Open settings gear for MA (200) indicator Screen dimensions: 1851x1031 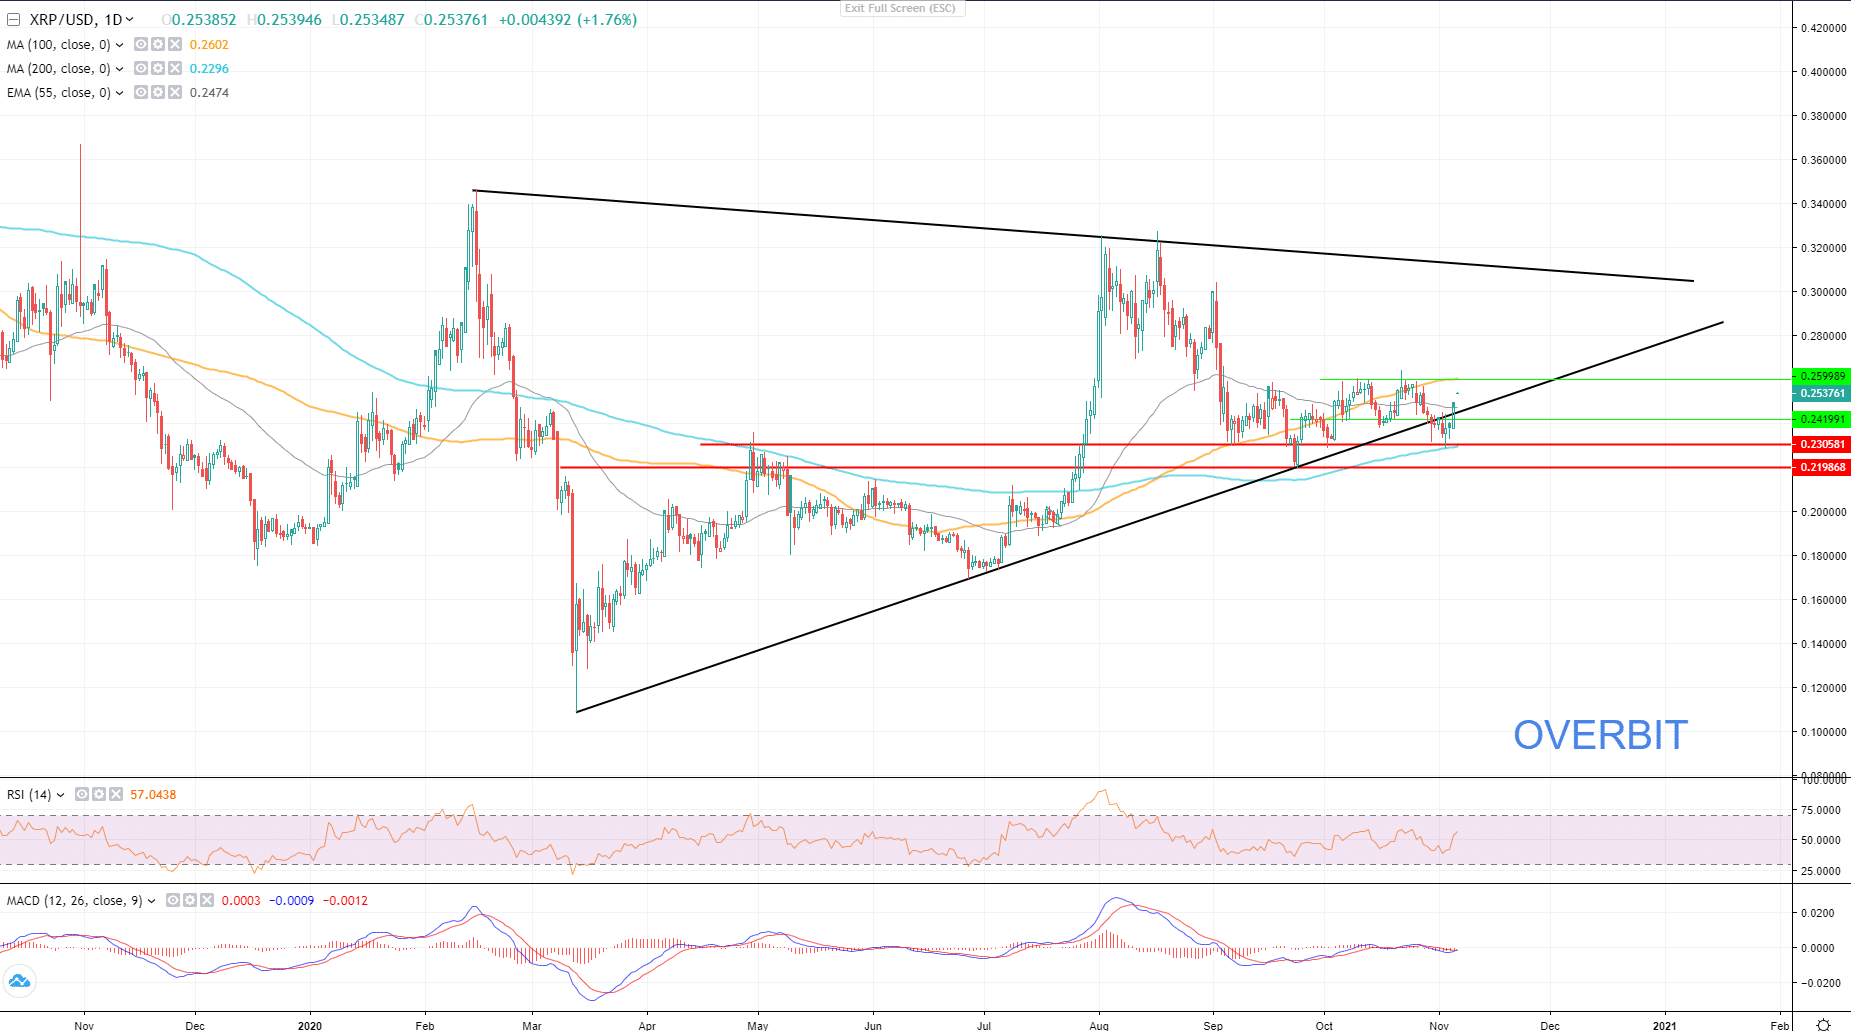pos(158,69)
